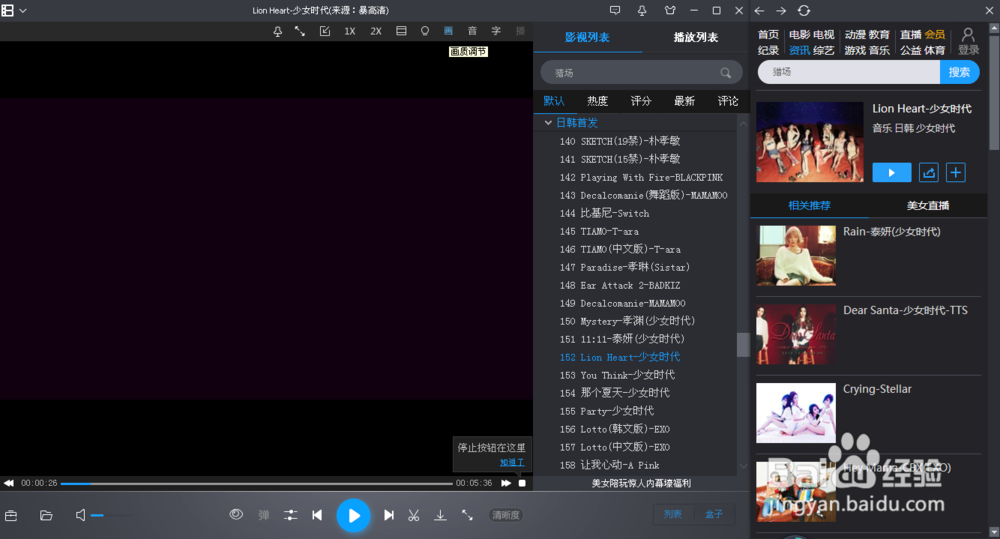Screen dimensions: 1000x539
Task: Click the share icon beside the play button
Action: (929, 173)
